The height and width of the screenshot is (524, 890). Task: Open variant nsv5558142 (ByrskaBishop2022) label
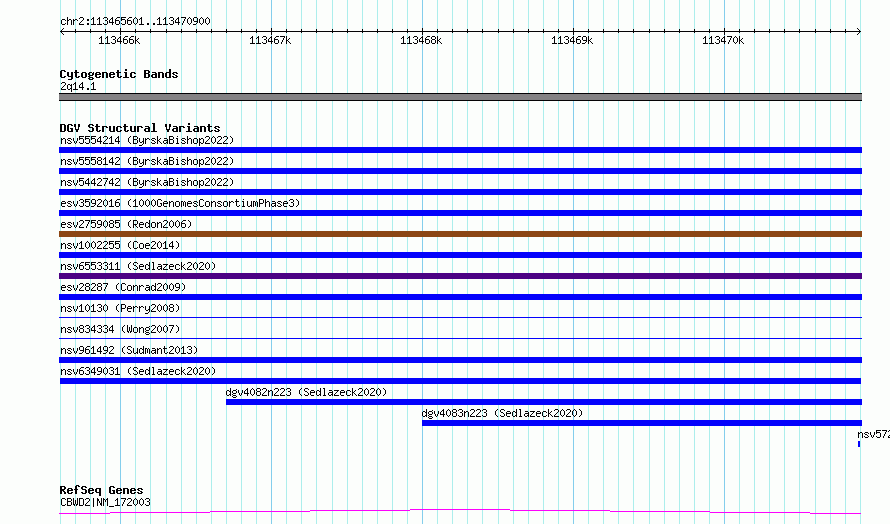pos(147,161)
